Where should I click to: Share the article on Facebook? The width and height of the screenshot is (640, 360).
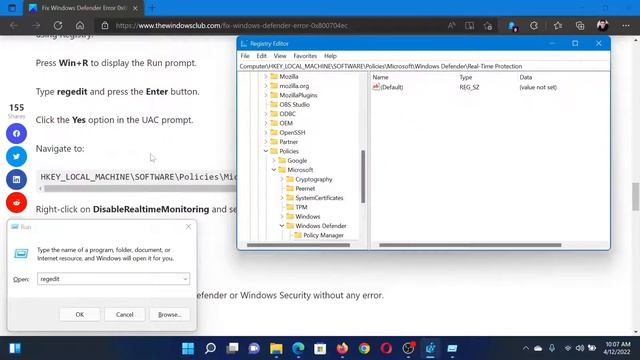click(x=16, y=133)
